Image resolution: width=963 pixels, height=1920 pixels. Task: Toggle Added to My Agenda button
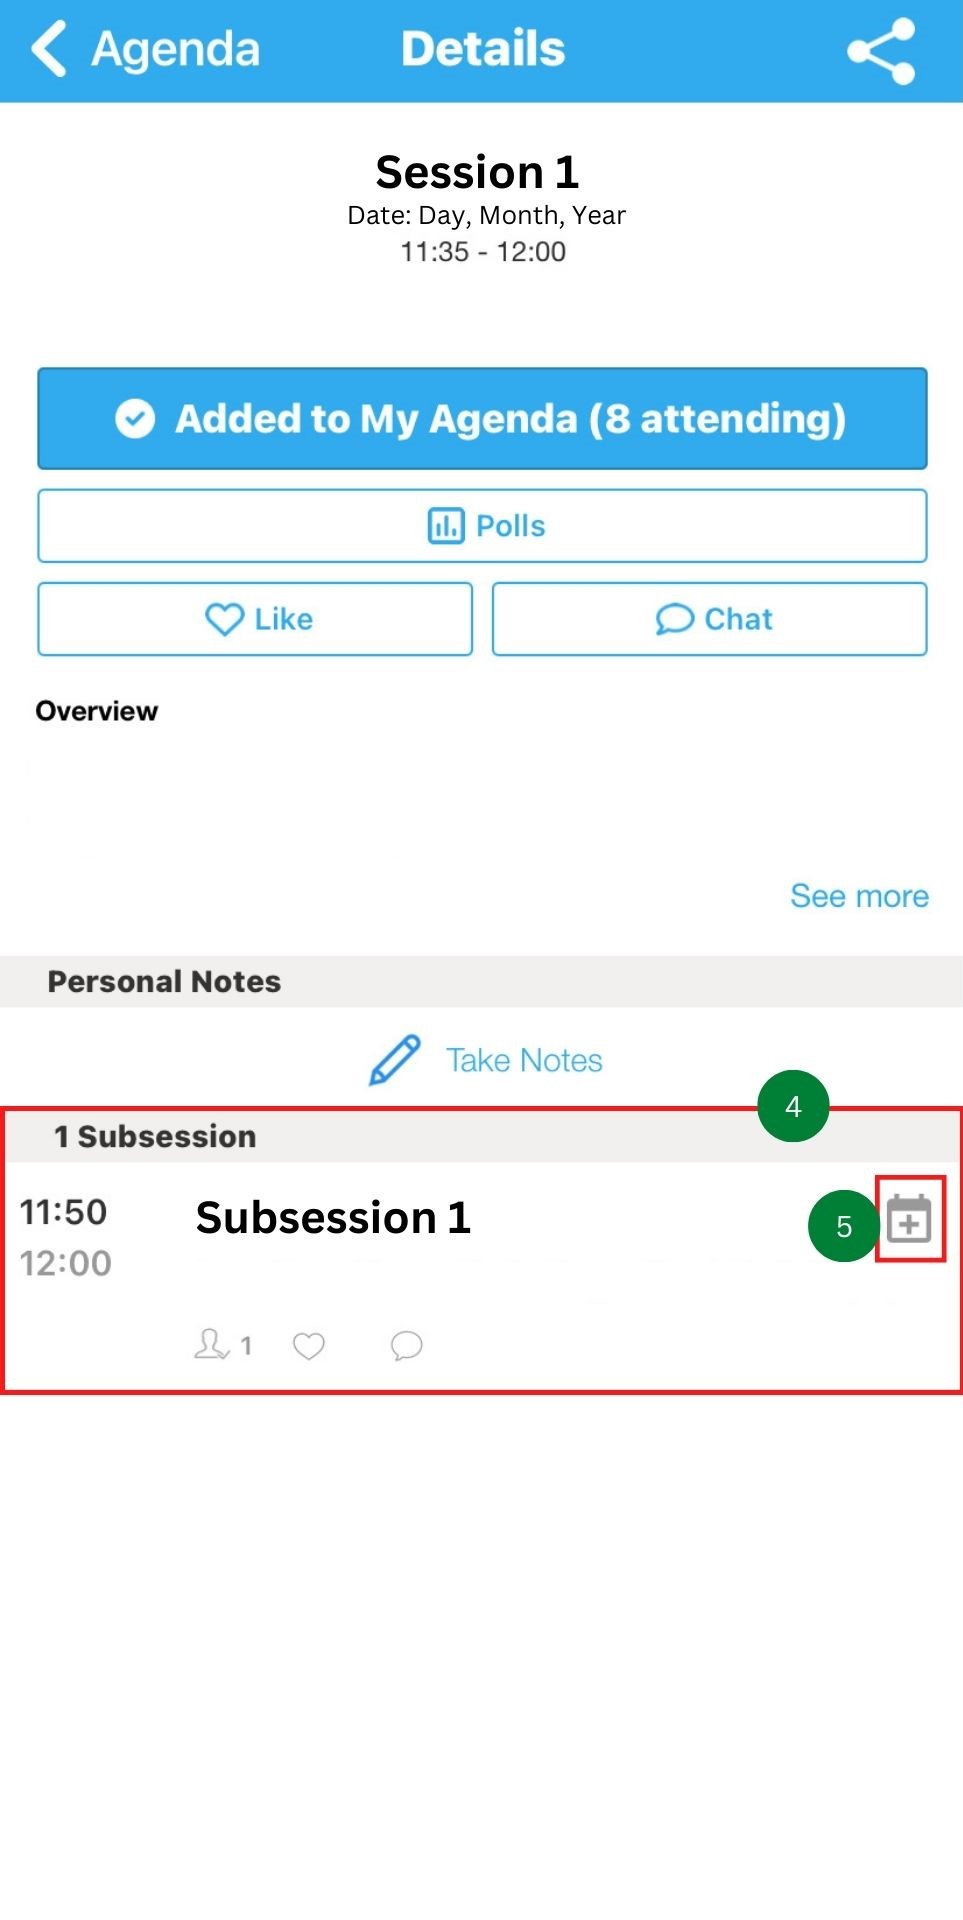[x=482, y=419]
